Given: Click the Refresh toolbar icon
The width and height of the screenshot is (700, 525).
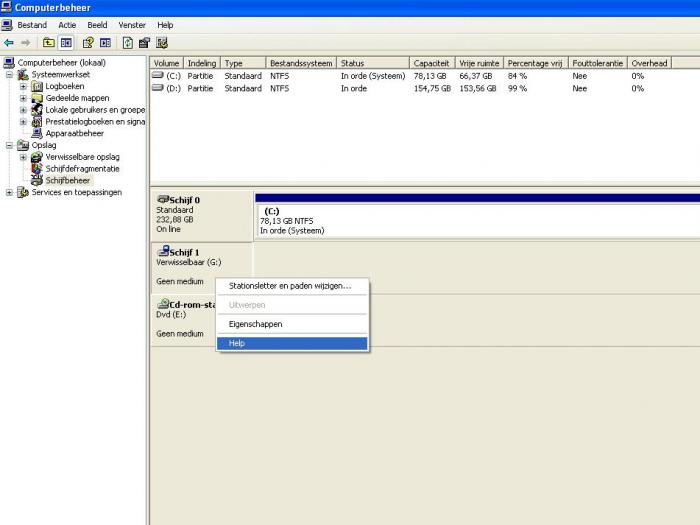Looking at the screenshot, I should click(127, 43).
